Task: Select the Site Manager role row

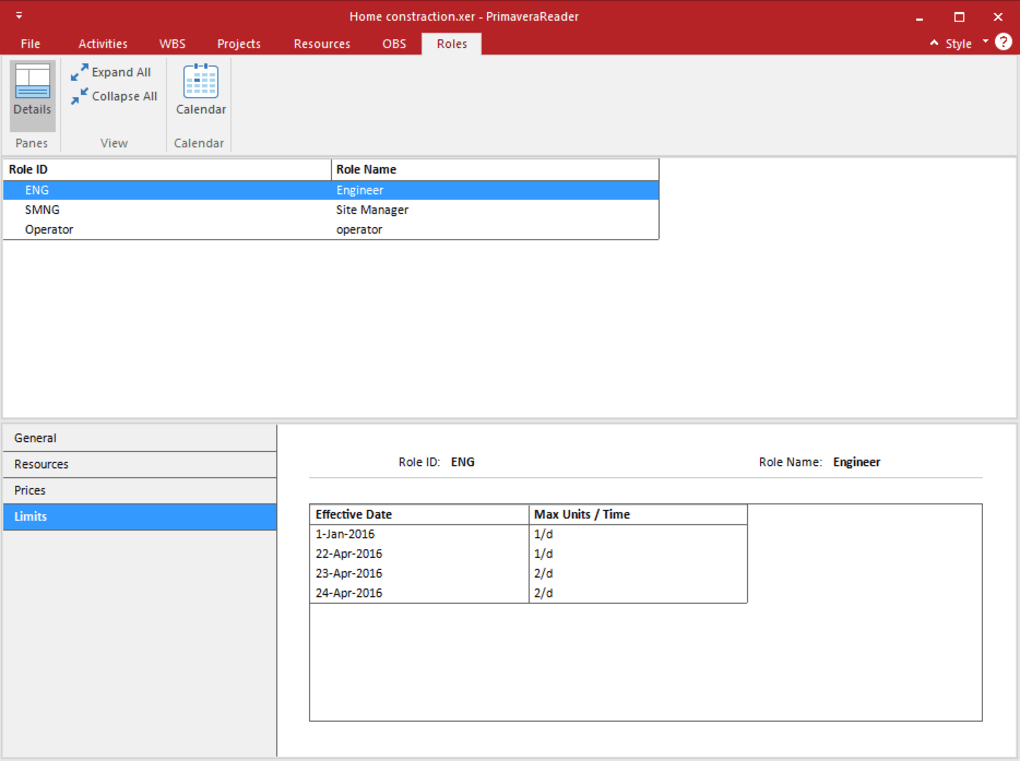Action: (330, 210)
